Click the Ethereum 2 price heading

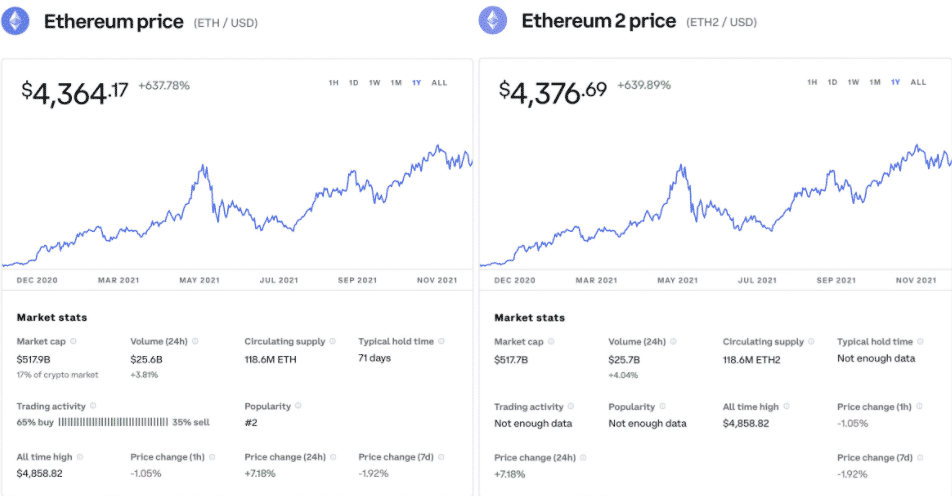(599, 21)
